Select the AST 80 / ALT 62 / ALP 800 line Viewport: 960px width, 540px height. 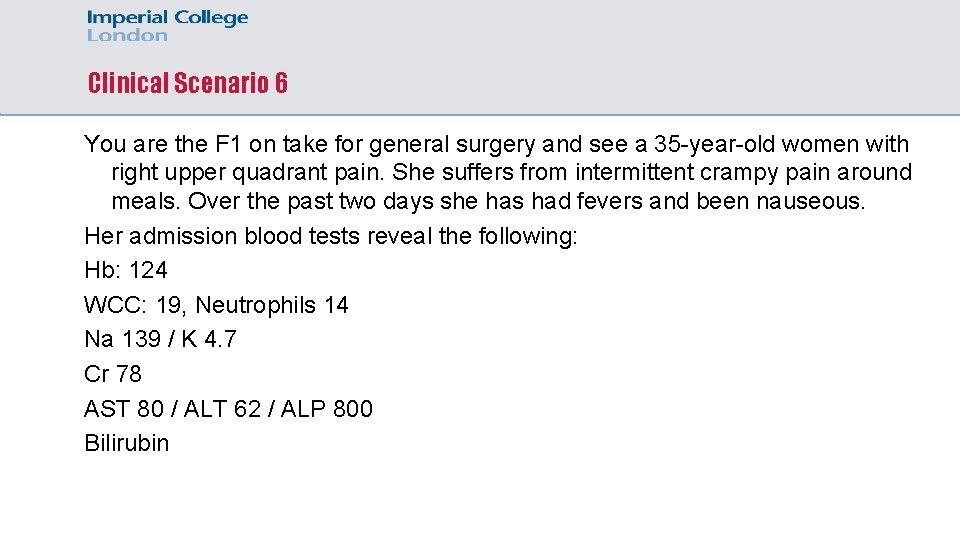pos(228,408)
